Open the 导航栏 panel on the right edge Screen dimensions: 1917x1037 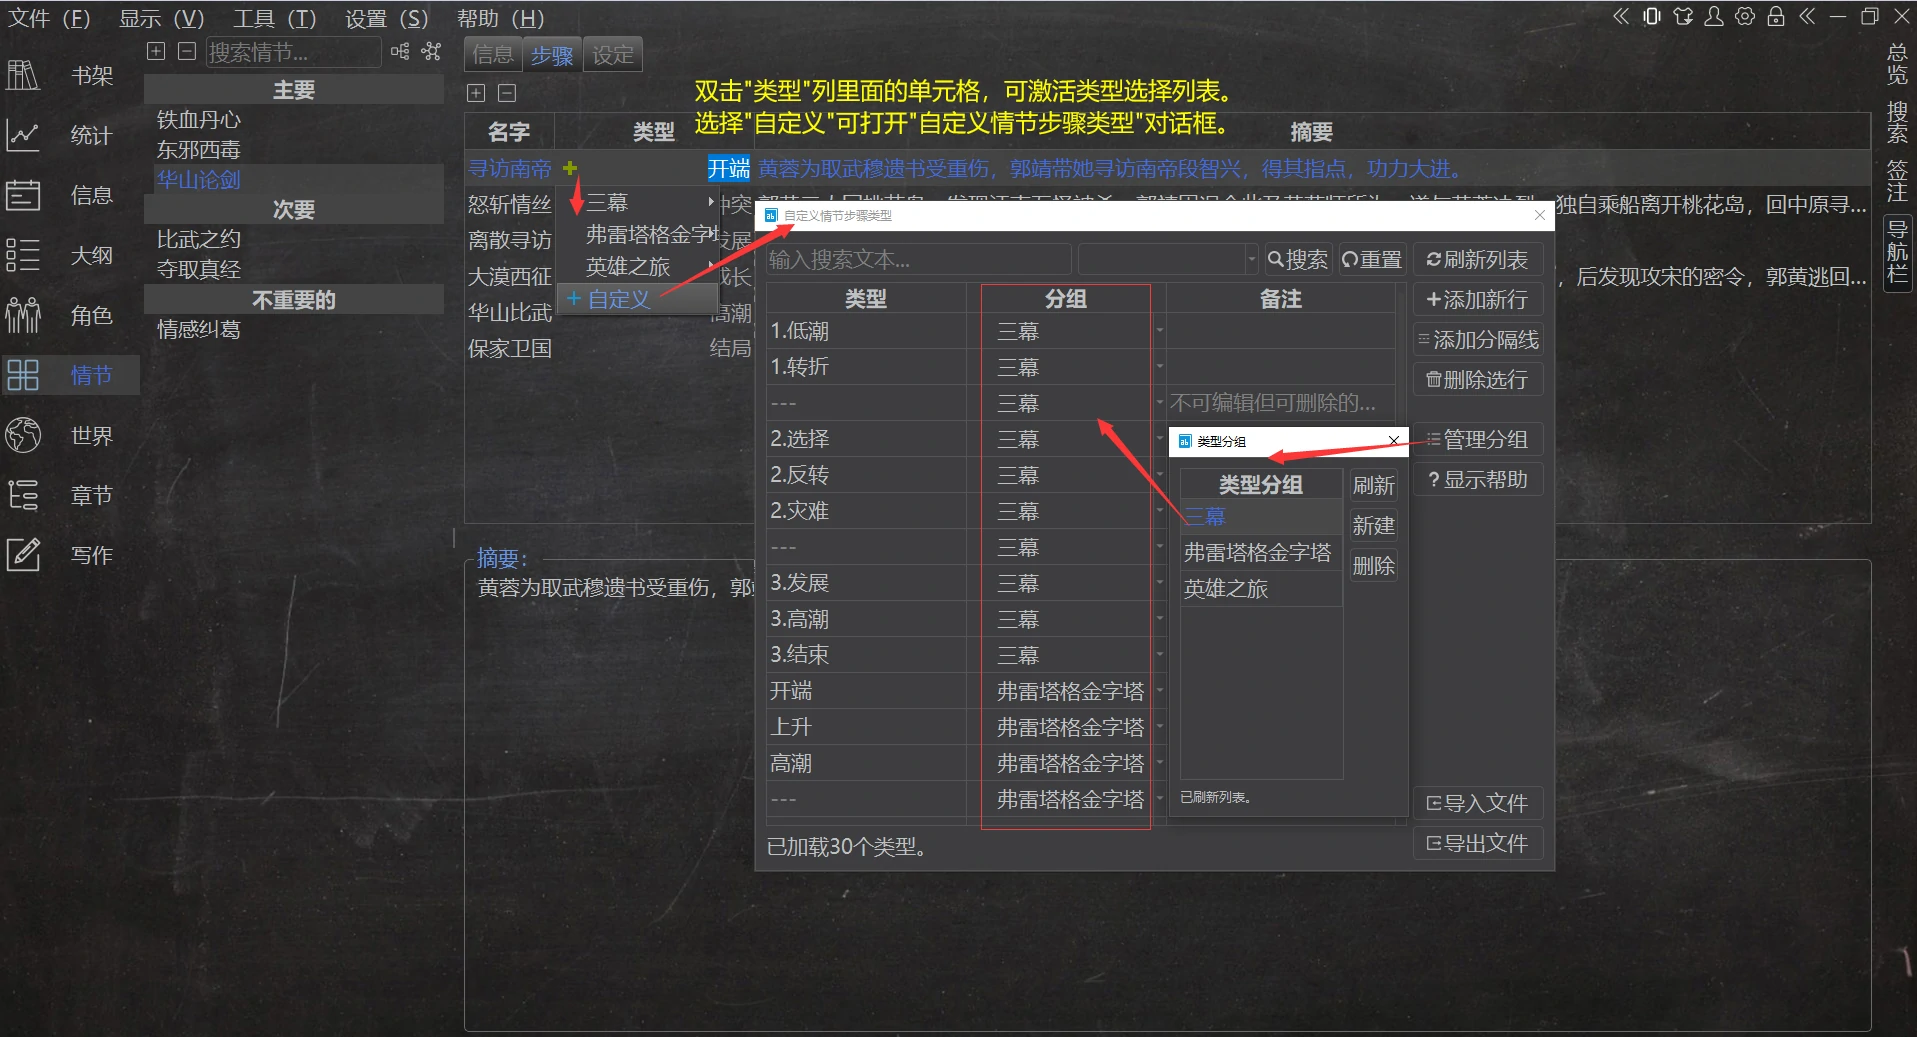coord(1897,252)
